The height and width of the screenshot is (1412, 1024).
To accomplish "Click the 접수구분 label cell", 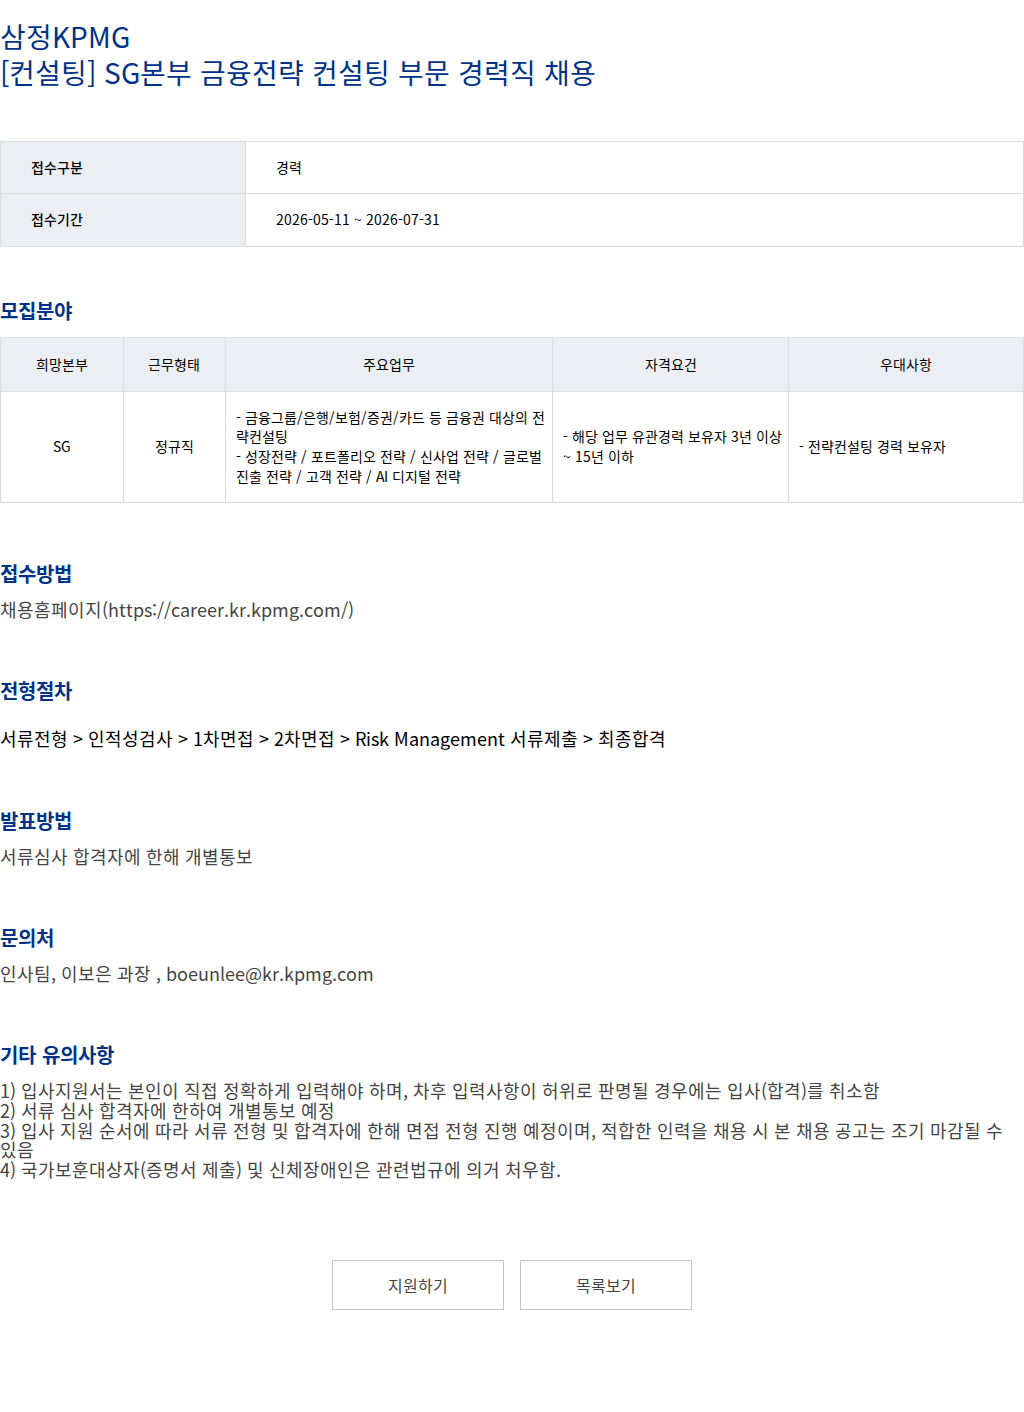I will pyautogui.click(x=123, y=168).
